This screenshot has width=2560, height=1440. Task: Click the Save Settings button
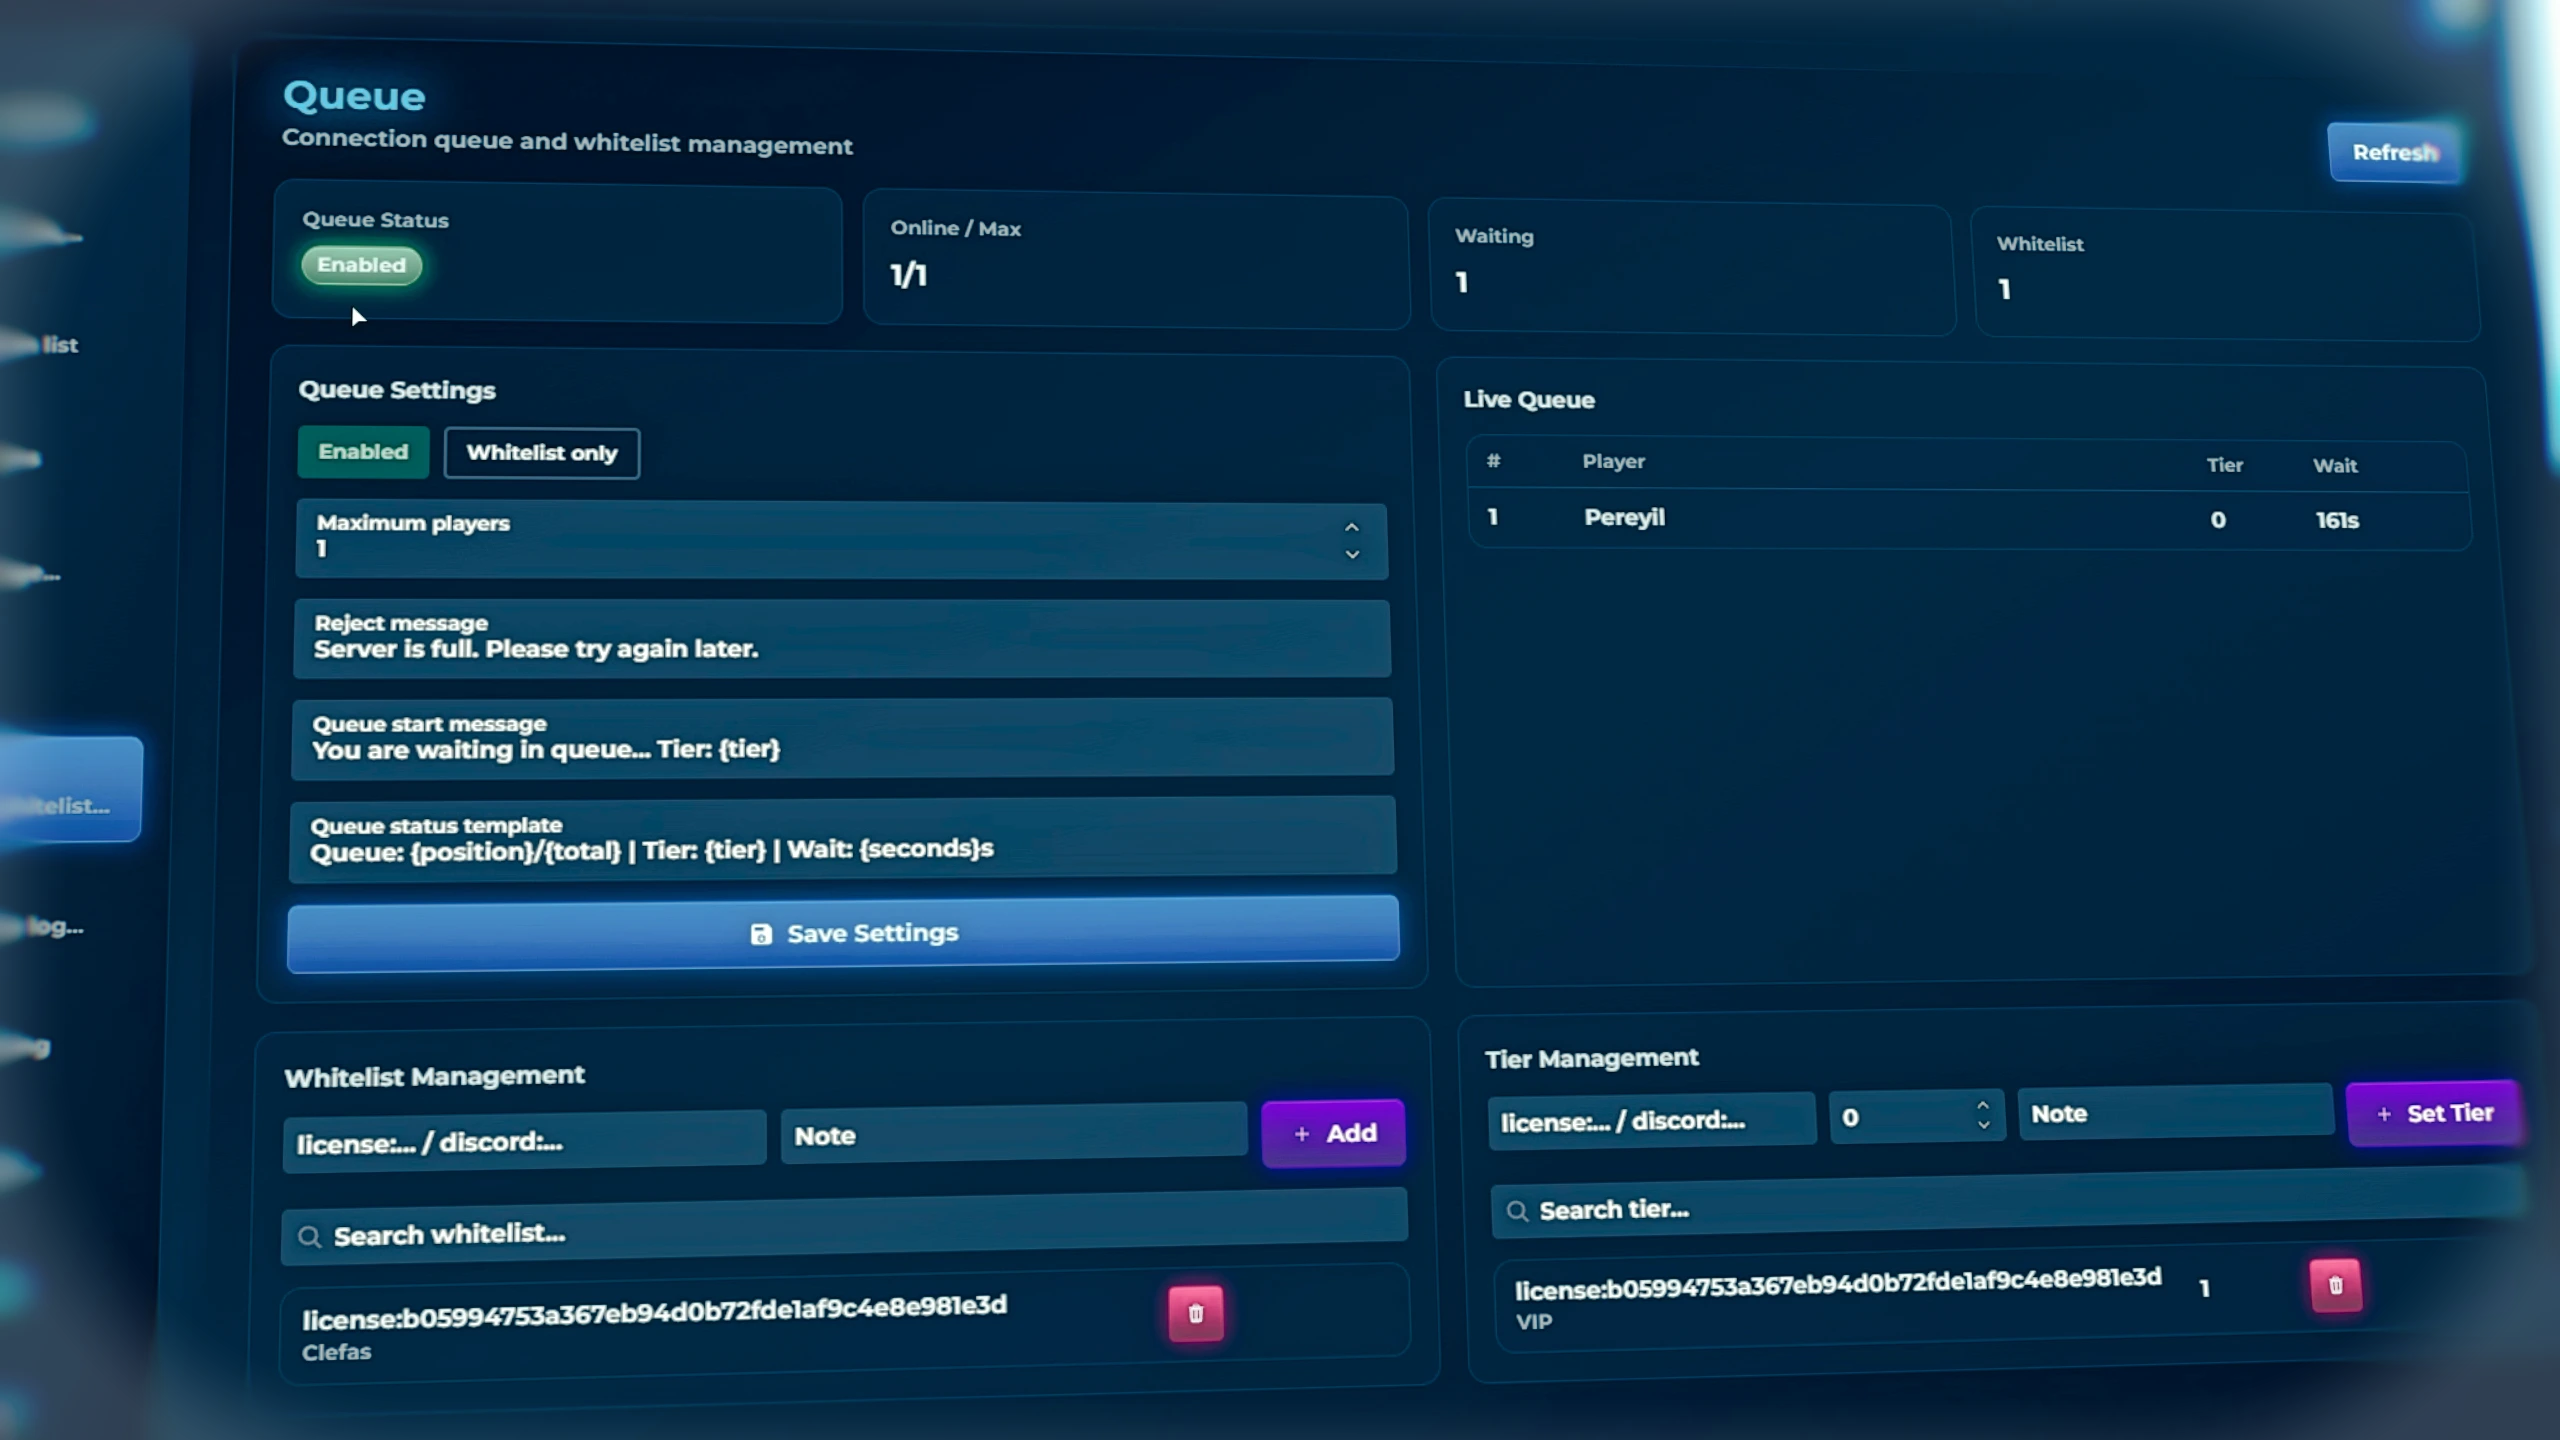point(843,933)
